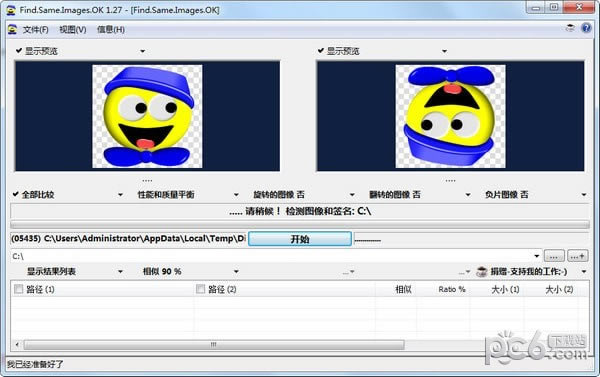Click the coffee cup donate icon
The height and width of the screenshot is (377, 600).
[481, 272]
